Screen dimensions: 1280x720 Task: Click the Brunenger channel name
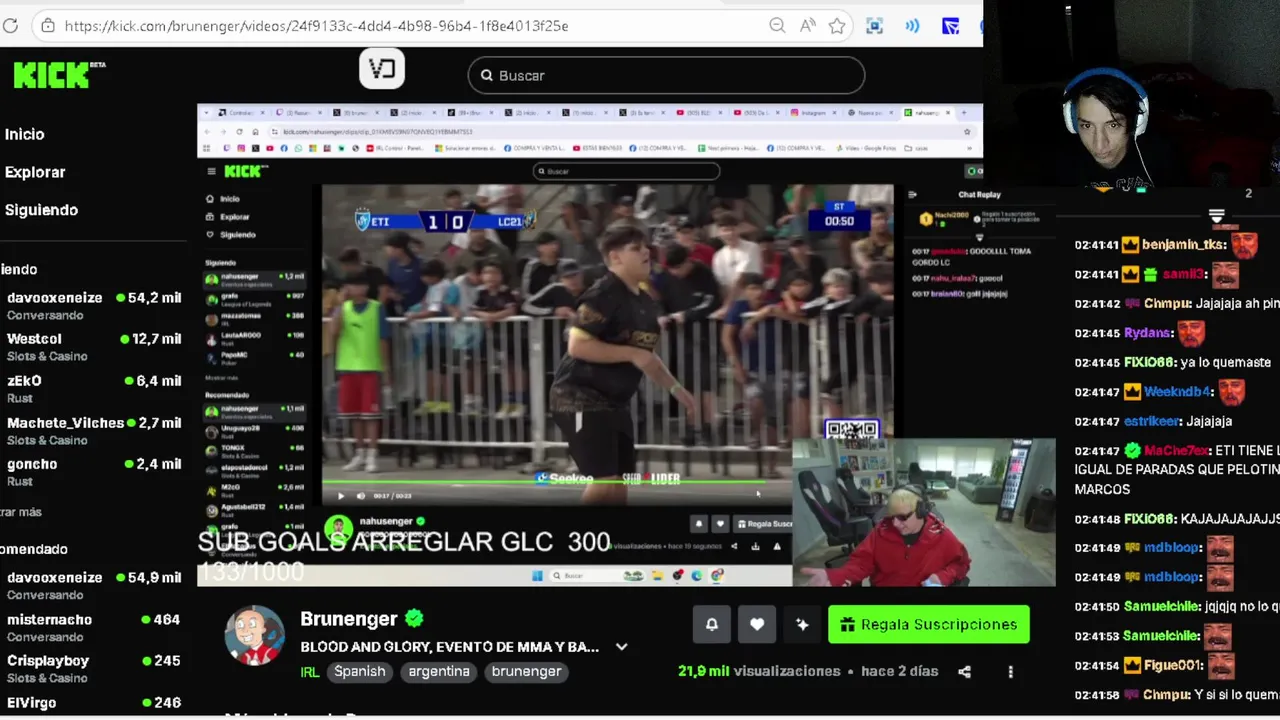[349, 619]
